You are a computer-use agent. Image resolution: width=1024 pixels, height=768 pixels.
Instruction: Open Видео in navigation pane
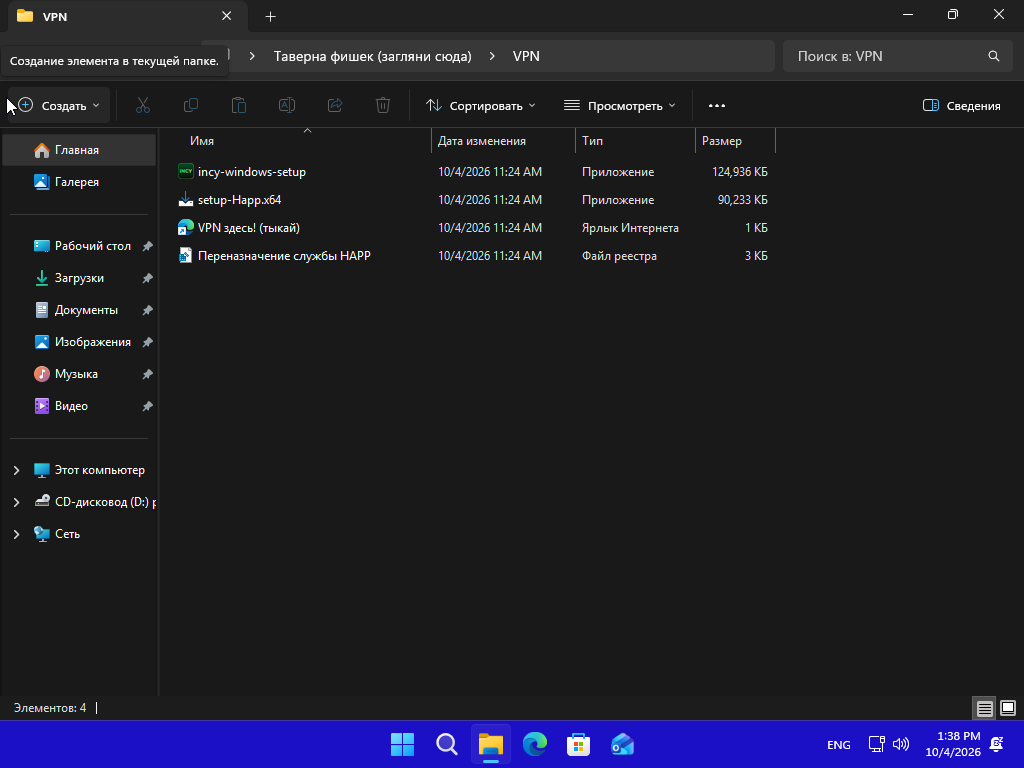(x=80, y=406)
